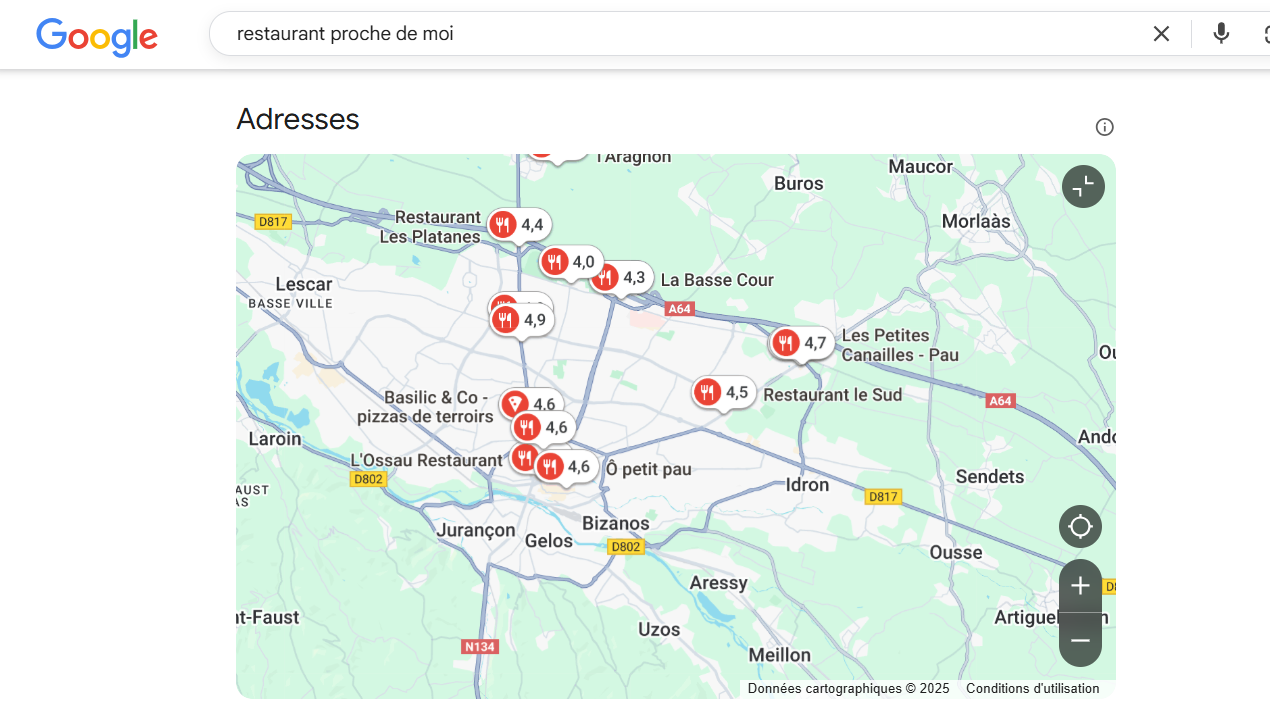The width and height of the screenshot is (1270, 718).
Task: Zoom in using the plus button
Action: 1080,586
